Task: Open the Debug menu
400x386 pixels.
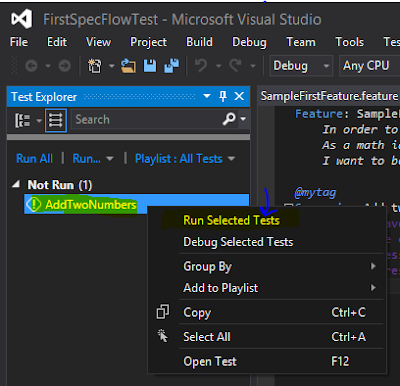Action: [x=249, y=42]
